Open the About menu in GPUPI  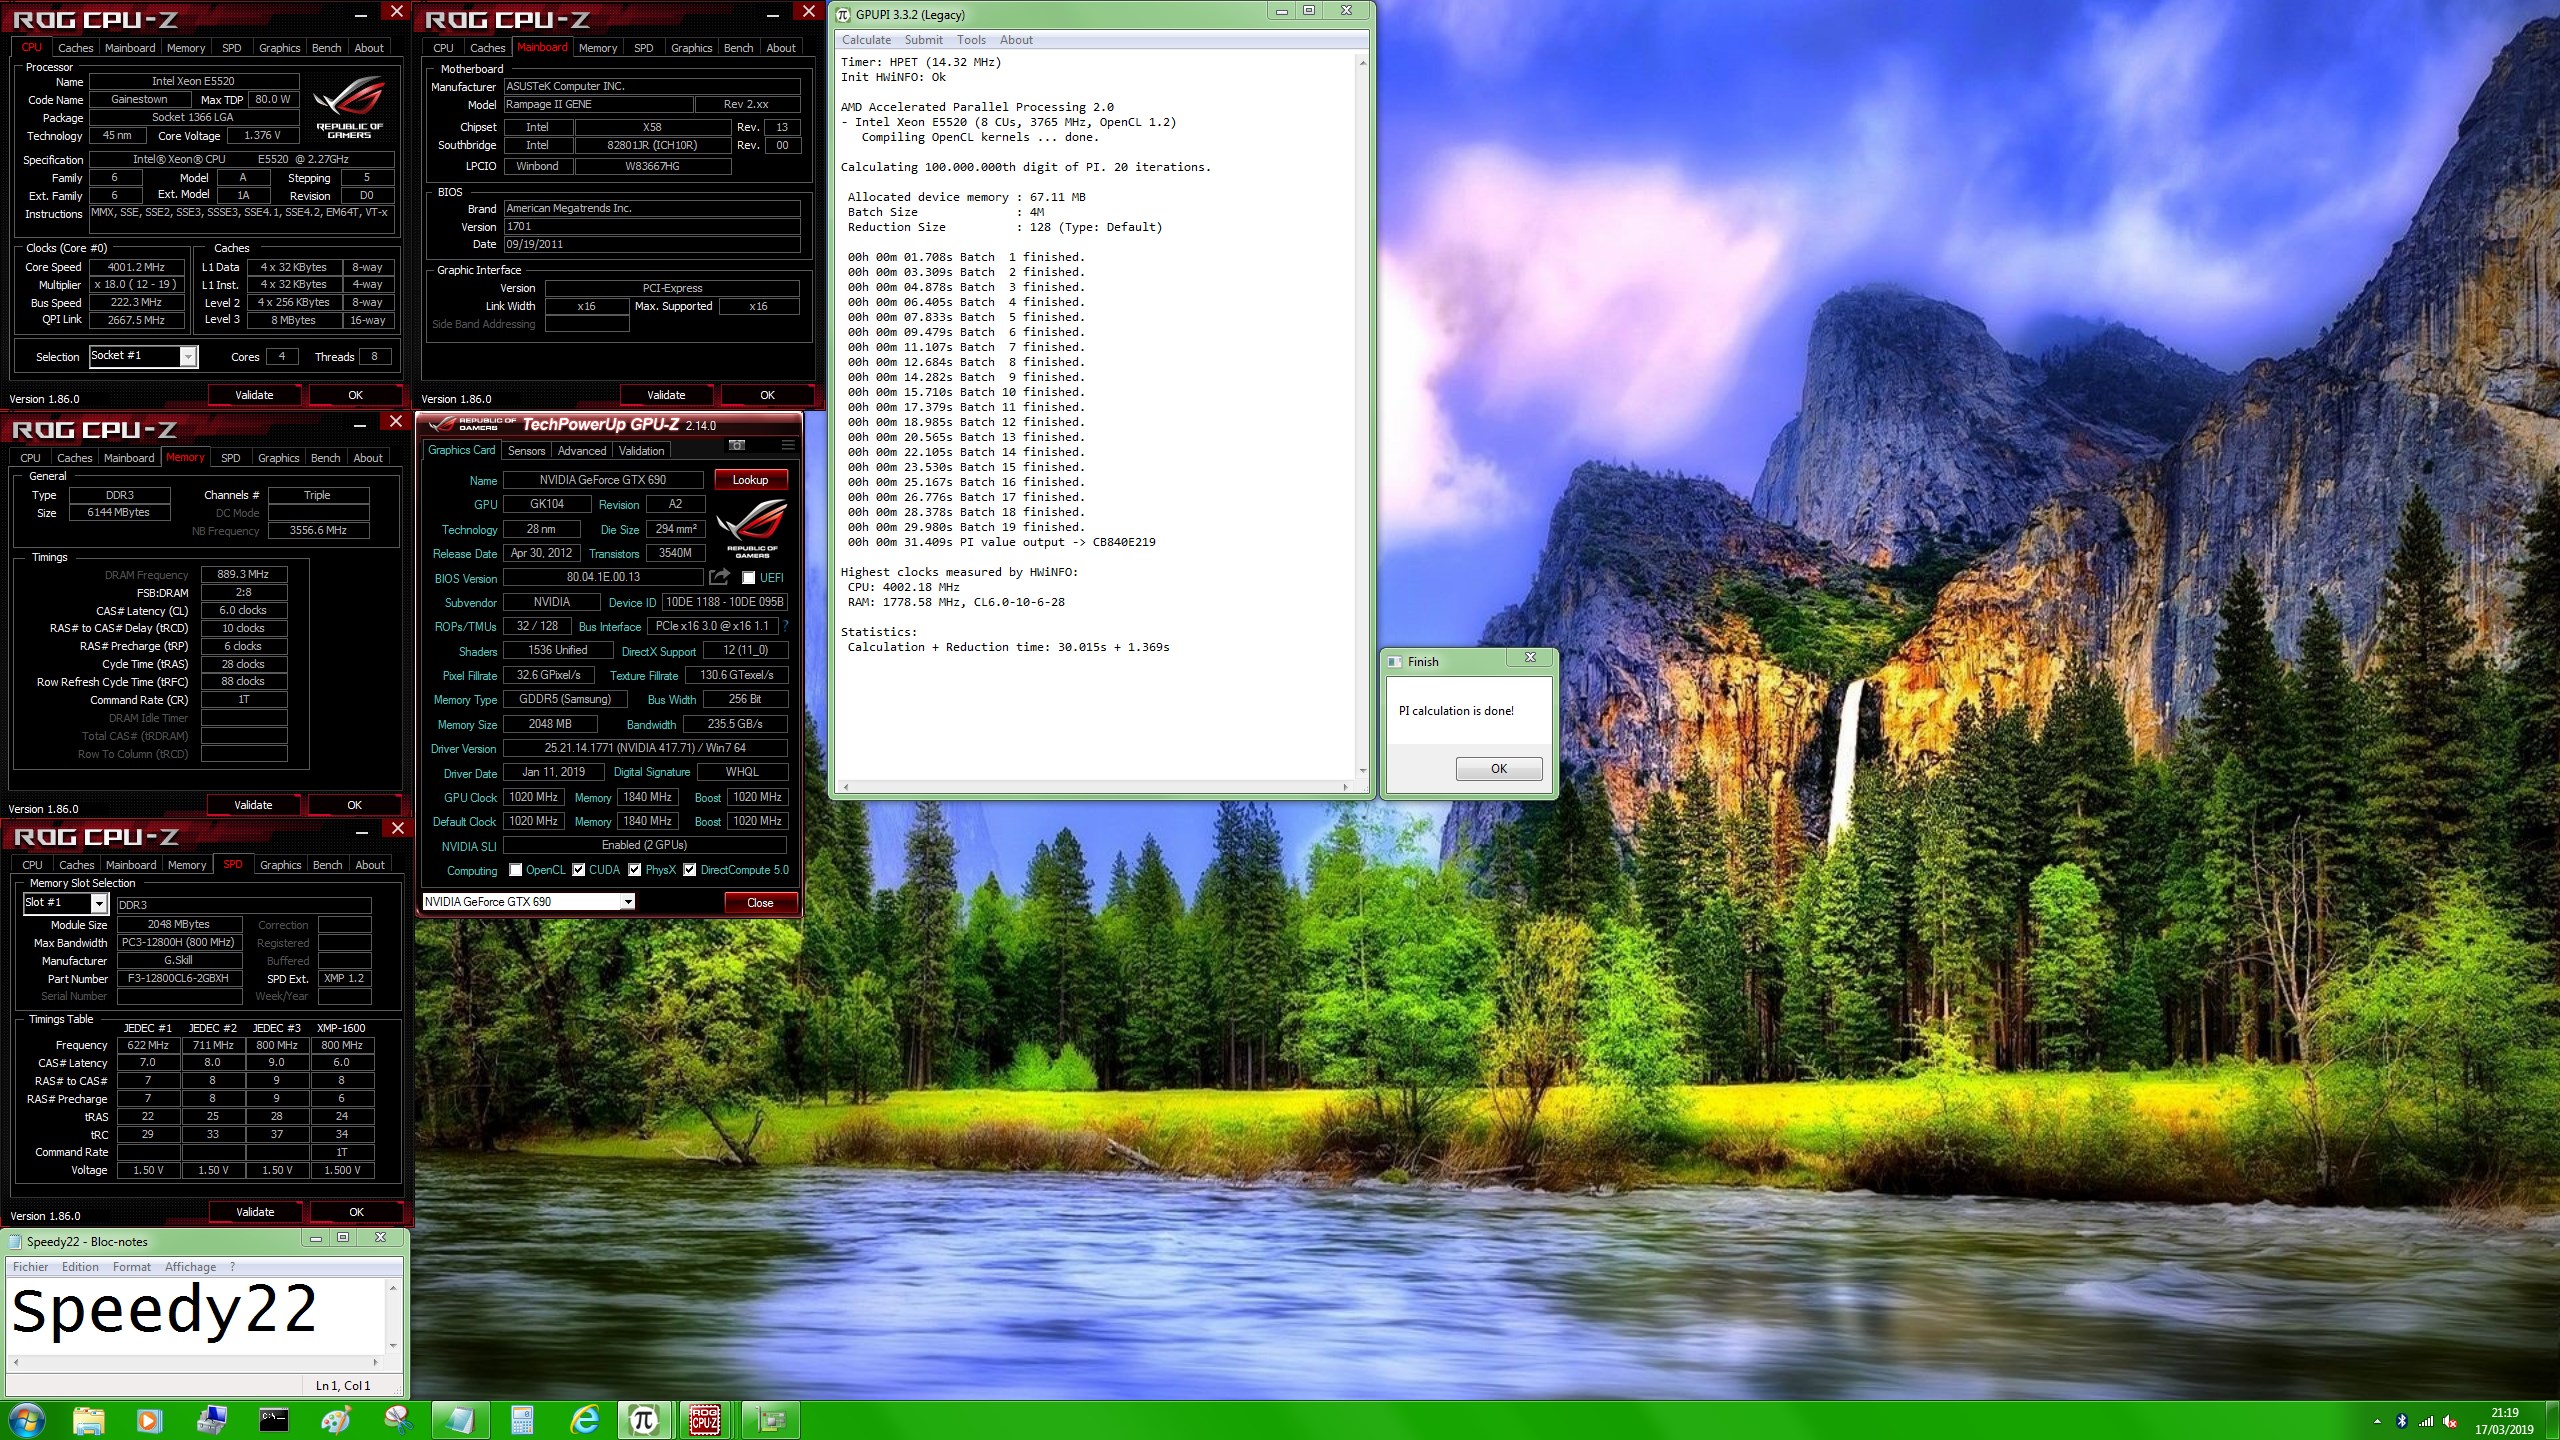[x=1016, y=40]
